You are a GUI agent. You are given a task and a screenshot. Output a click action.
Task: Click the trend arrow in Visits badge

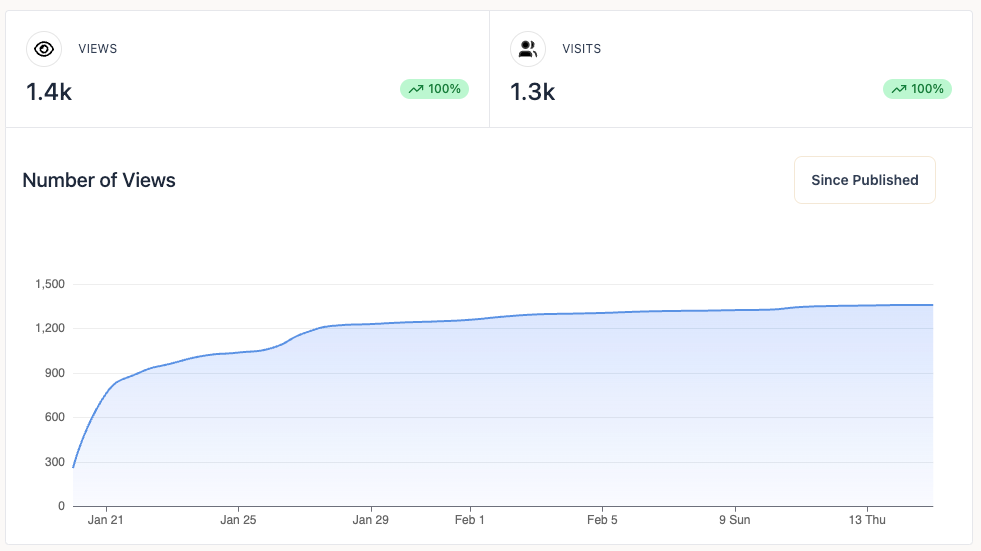tap(898, 89)
